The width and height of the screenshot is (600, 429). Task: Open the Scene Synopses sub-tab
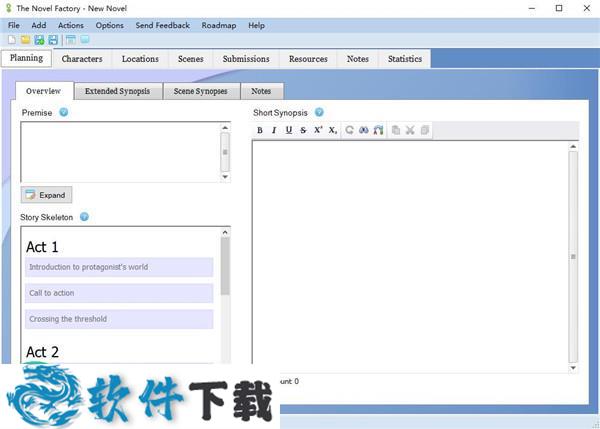pyautogui.click(x=201, y=91)
